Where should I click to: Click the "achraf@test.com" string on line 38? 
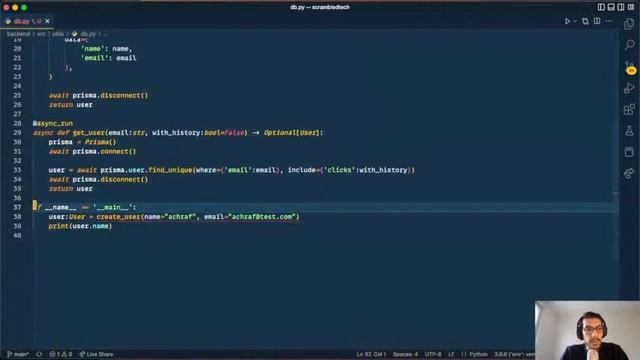tap(262, 217)
